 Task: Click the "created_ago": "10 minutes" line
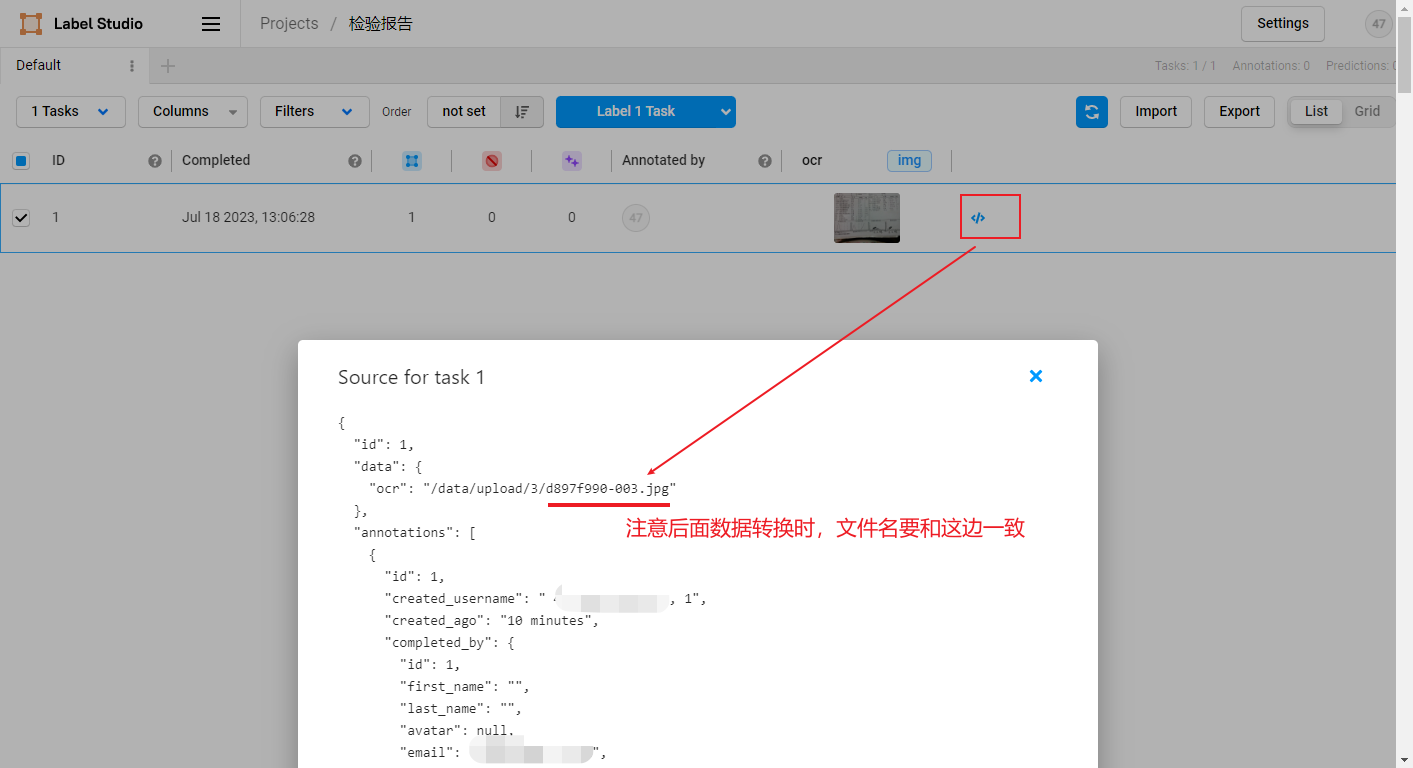click(x=492, y=621)
